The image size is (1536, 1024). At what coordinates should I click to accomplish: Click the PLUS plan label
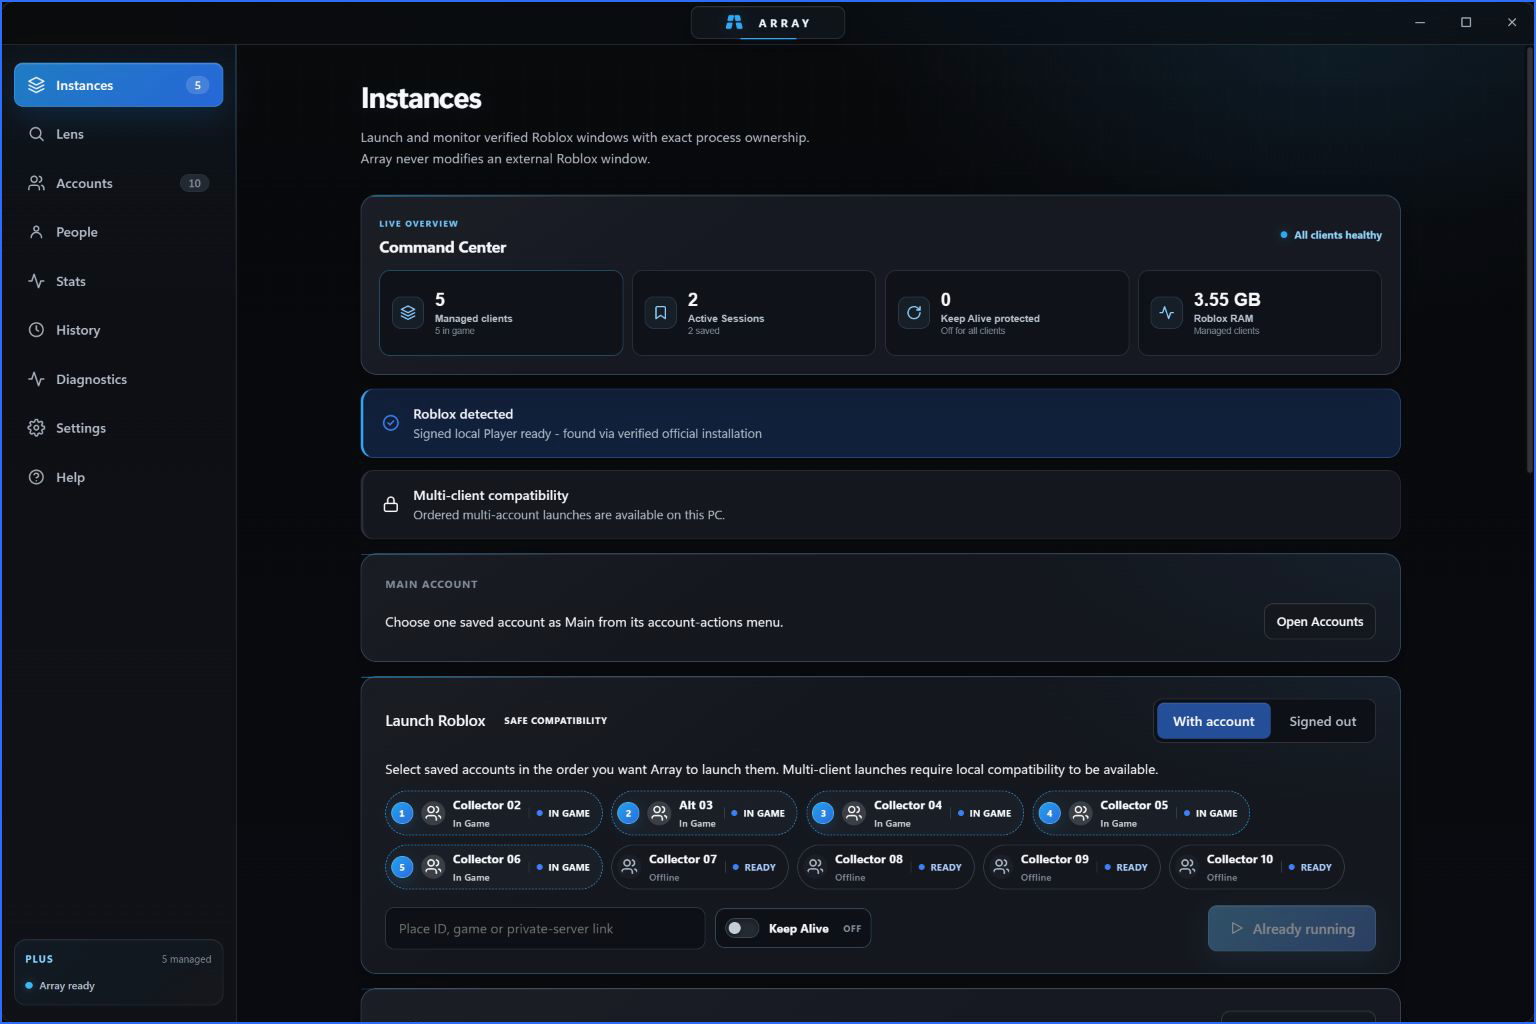(x=39, y=959)
